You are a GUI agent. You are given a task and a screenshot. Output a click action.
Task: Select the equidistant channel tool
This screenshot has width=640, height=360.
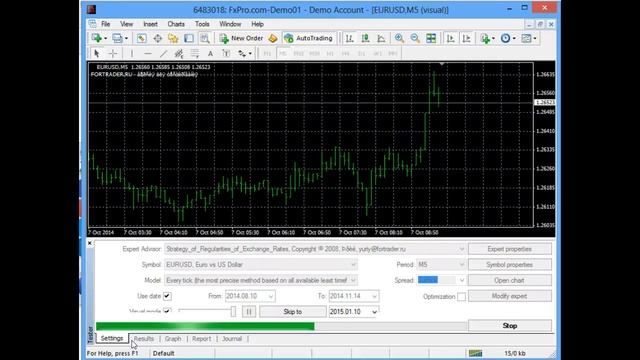tap(179, 53)
